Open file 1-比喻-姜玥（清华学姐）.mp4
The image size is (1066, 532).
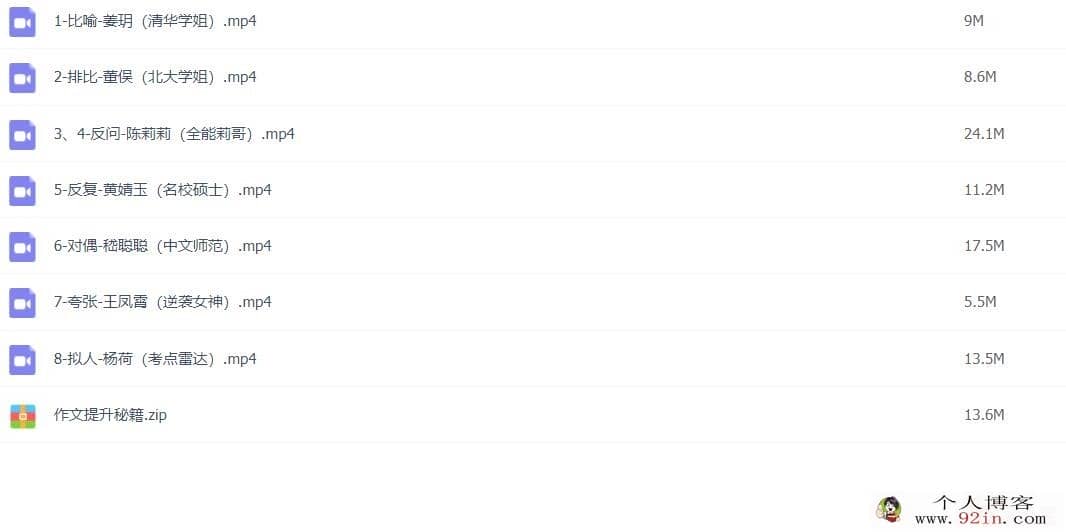coord(155,21)
